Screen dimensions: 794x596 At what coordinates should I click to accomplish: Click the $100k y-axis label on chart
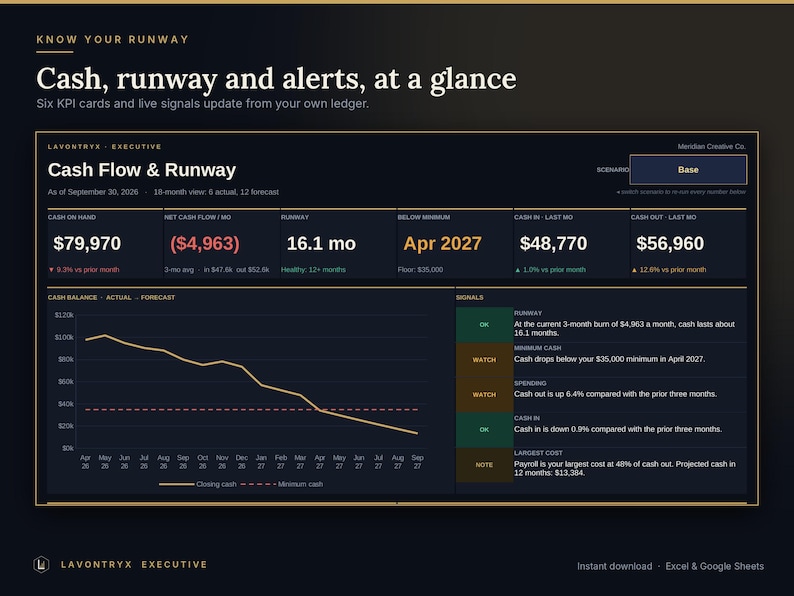click(x=64, y=337)
